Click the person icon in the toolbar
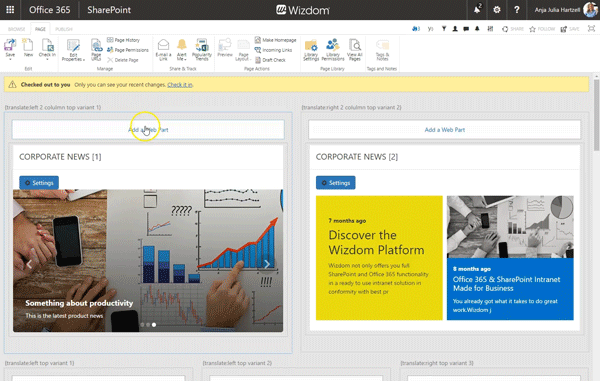Viewport: 600px width, 381px height. (455, 29)
